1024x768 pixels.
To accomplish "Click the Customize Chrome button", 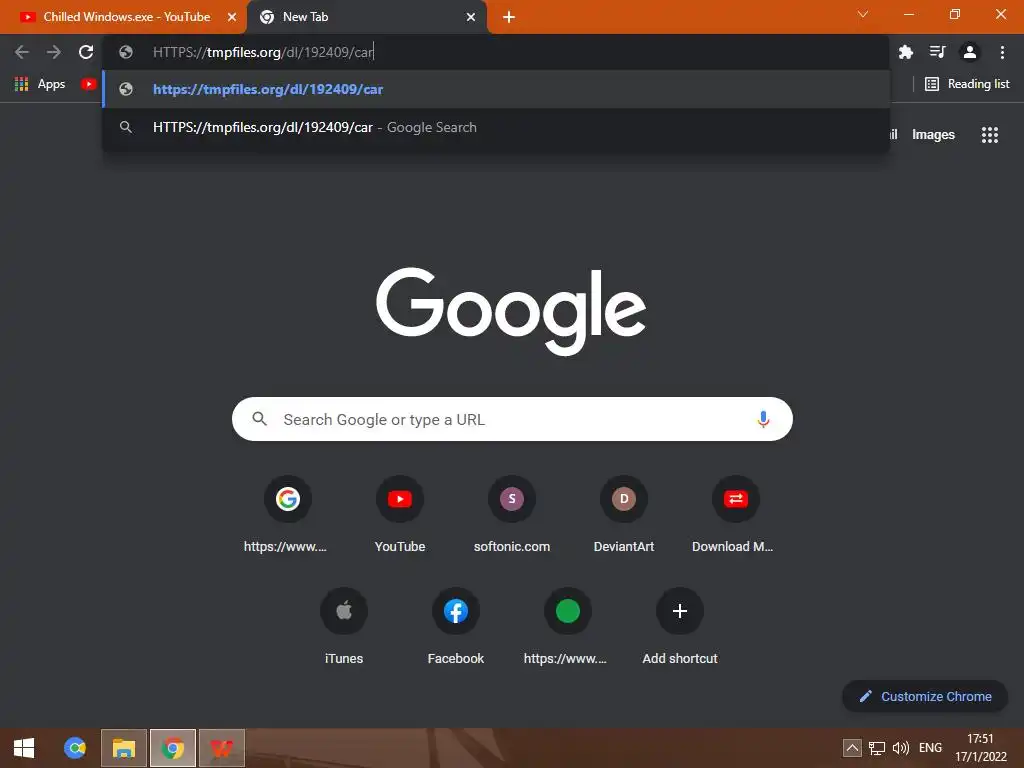I will 925,696.
